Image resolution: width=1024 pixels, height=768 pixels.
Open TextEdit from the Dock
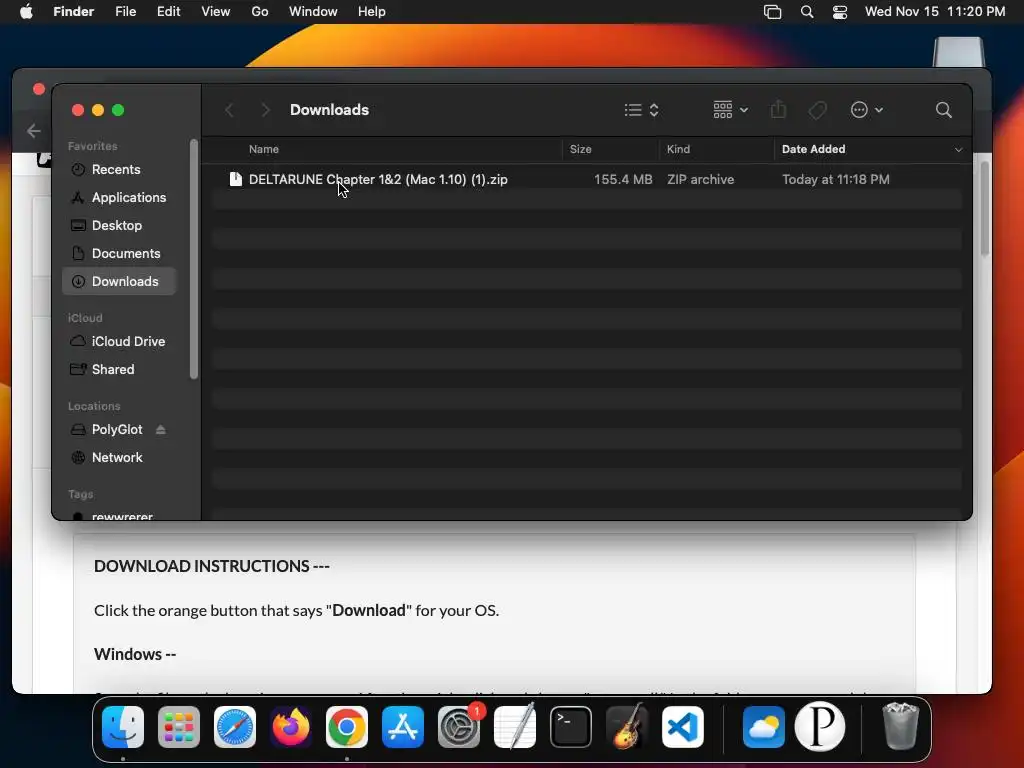[515, 727]
